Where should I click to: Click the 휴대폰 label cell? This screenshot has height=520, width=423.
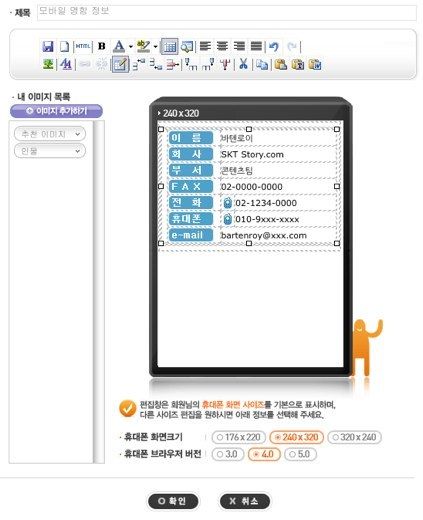pyautogui.click(x=191, y=219)
